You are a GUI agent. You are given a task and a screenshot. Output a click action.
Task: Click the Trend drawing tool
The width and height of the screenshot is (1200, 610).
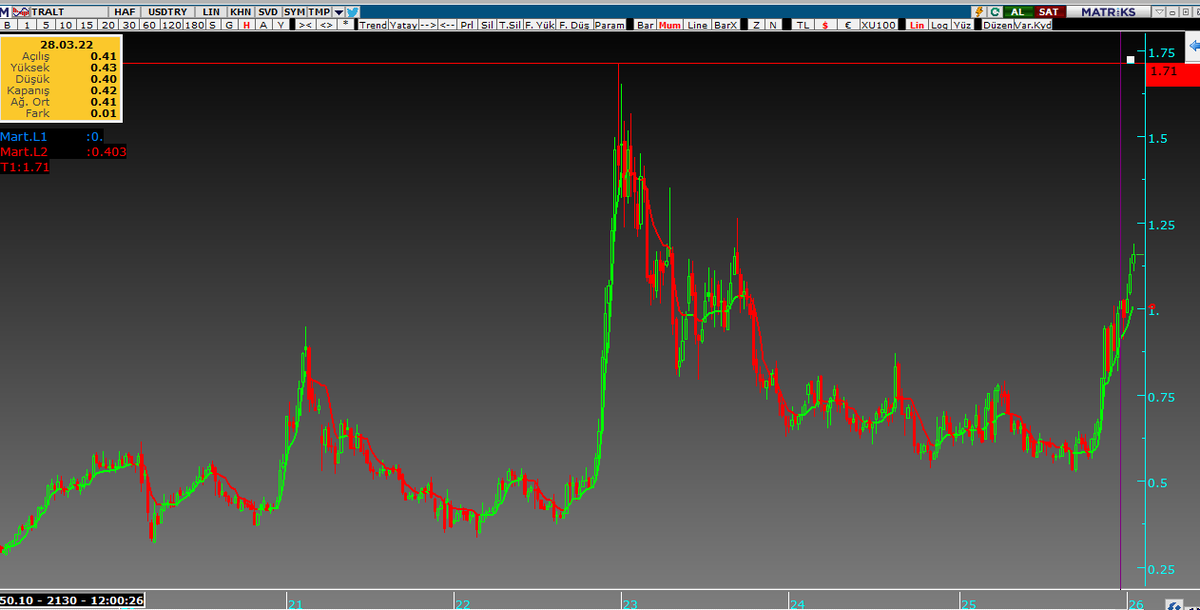373,24
